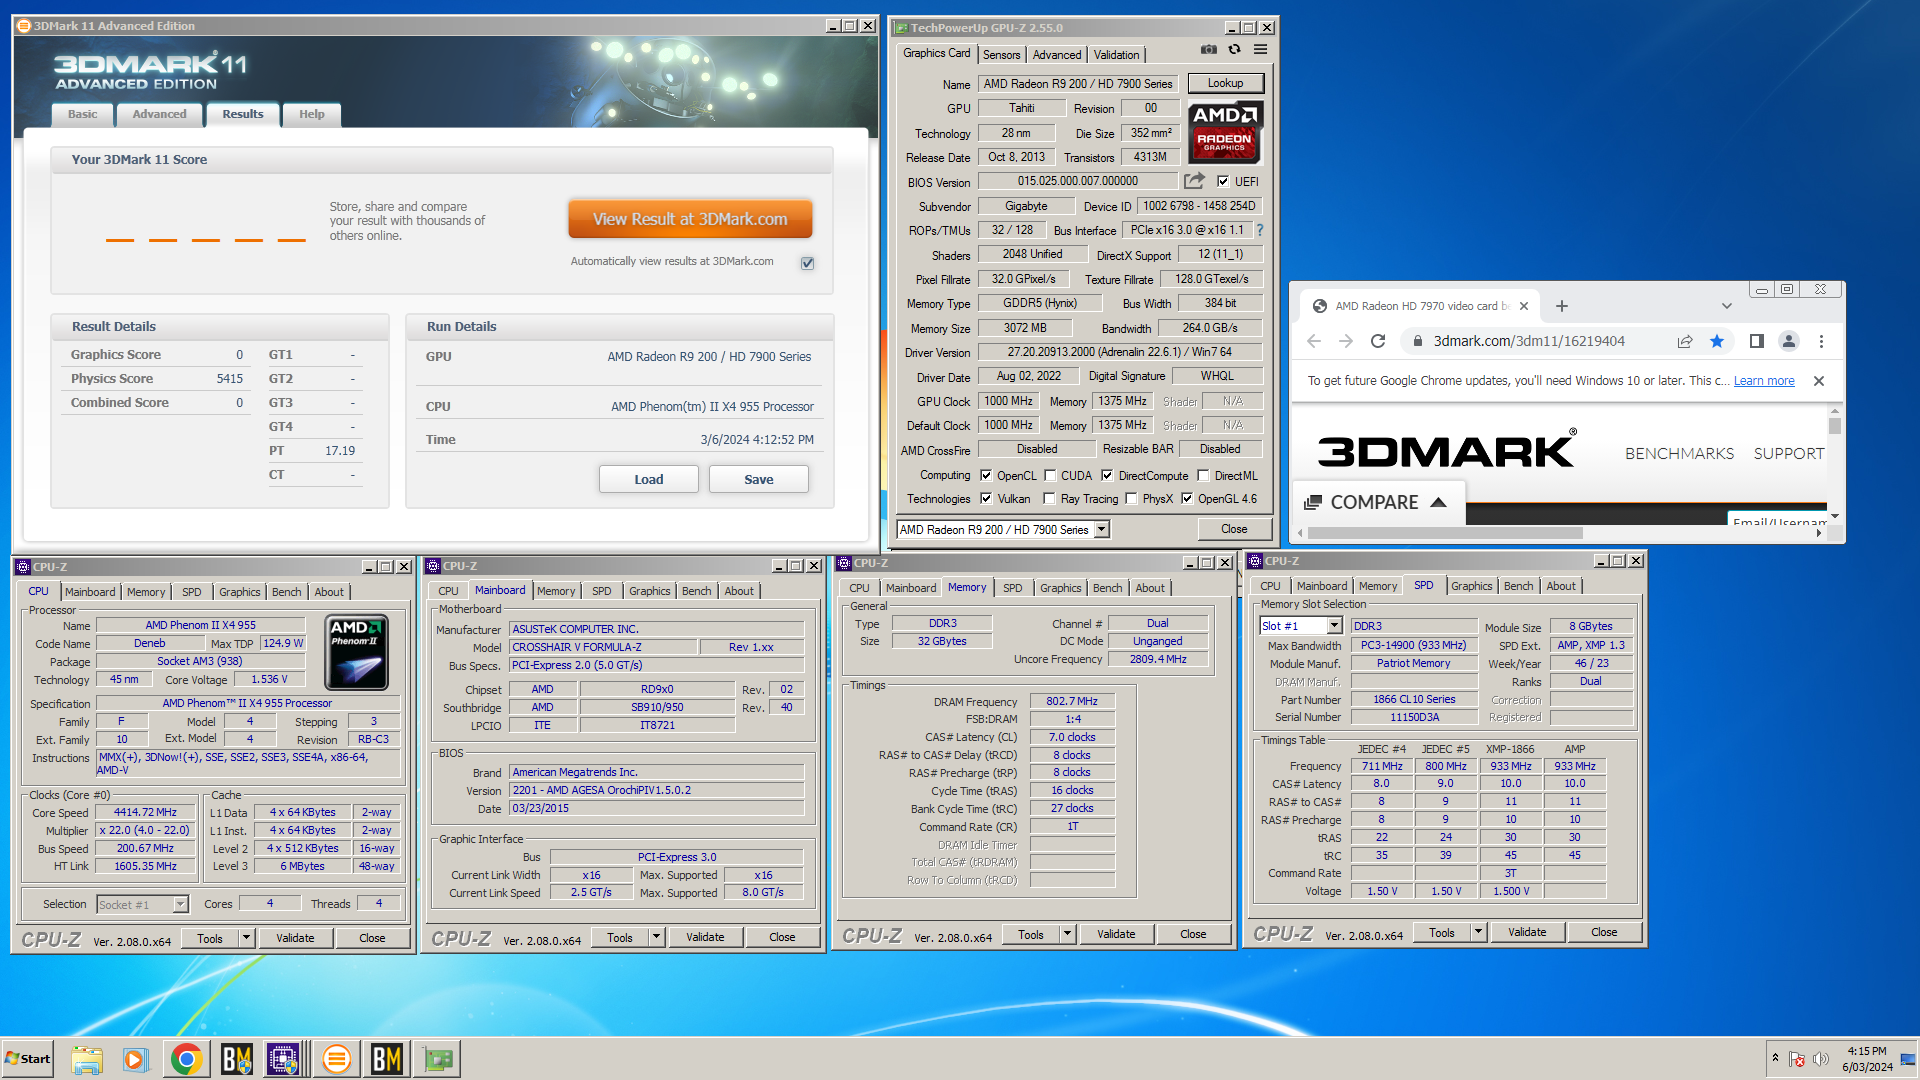Open GPU-Z Sensors tab
The image size is (1920, 1080).
[1001, 55]
